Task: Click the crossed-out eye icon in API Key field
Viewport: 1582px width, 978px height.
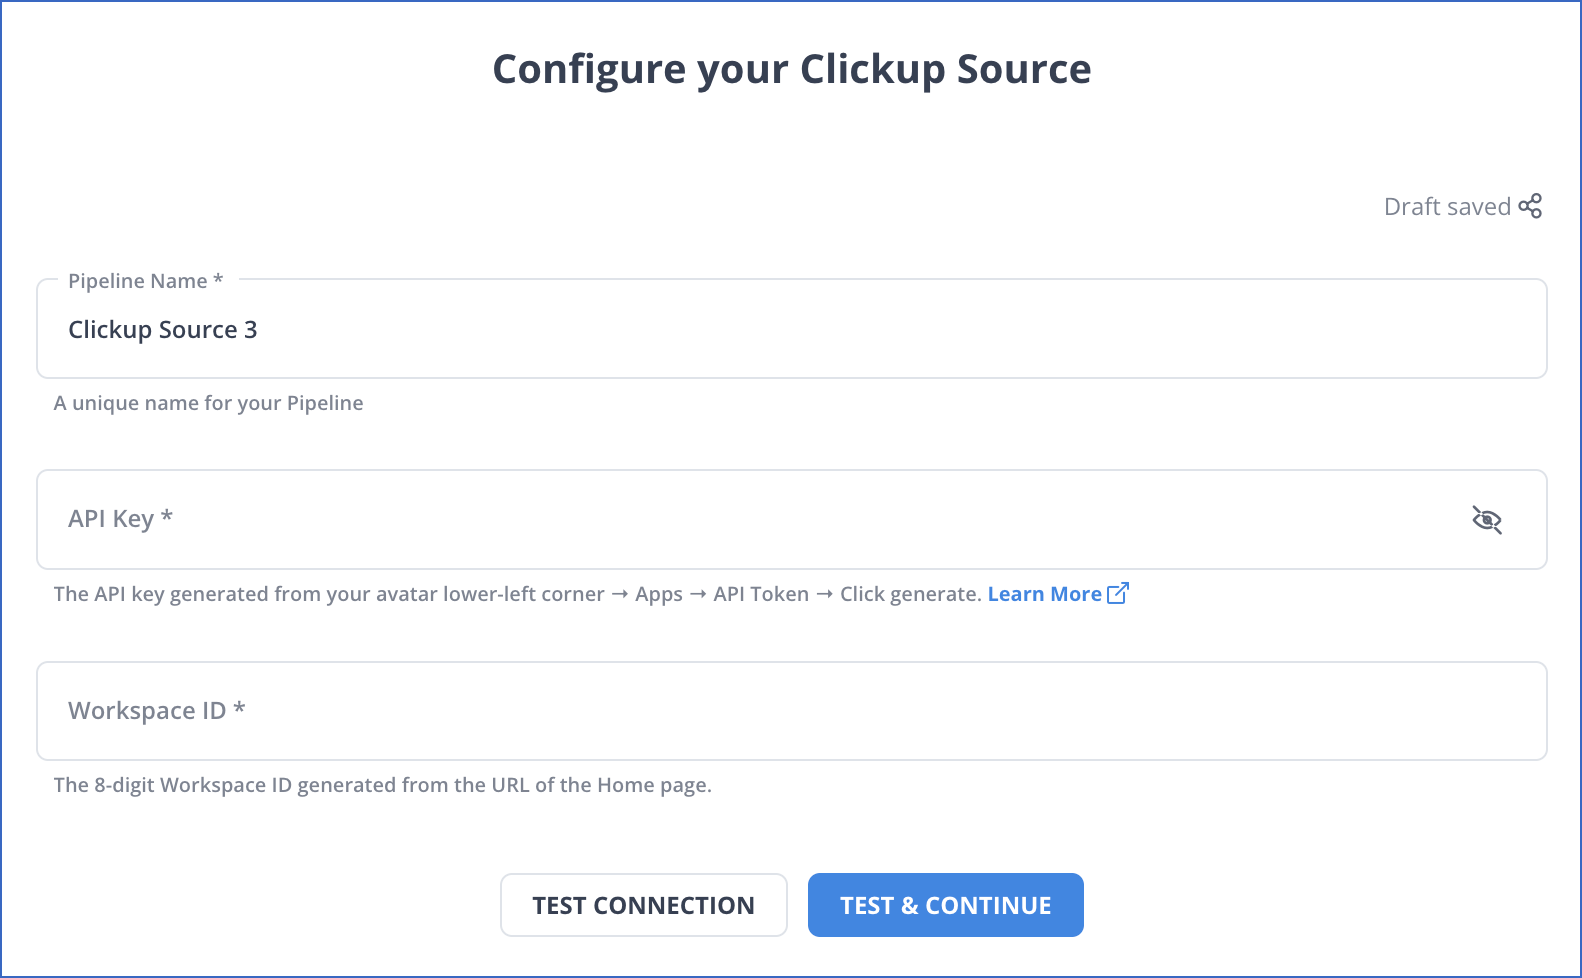Action: tap(1487, 520)
